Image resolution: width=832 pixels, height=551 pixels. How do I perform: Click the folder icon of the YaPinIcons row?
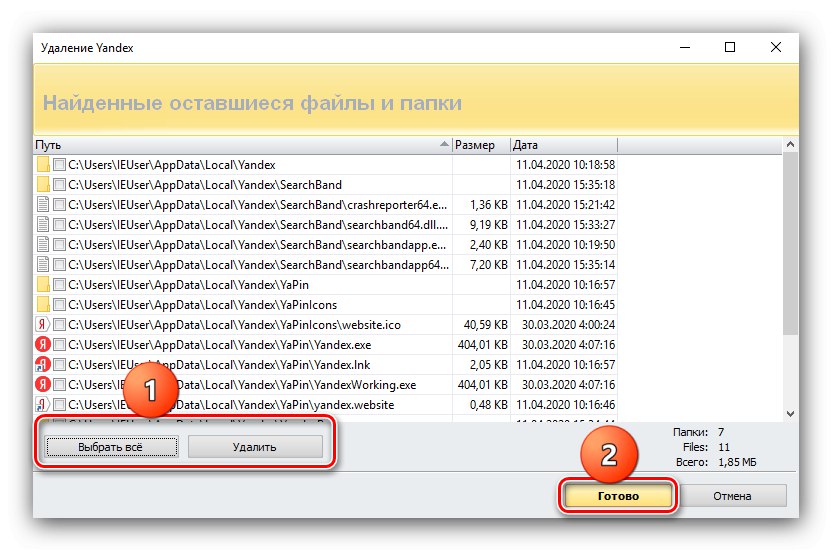[44, 305]
